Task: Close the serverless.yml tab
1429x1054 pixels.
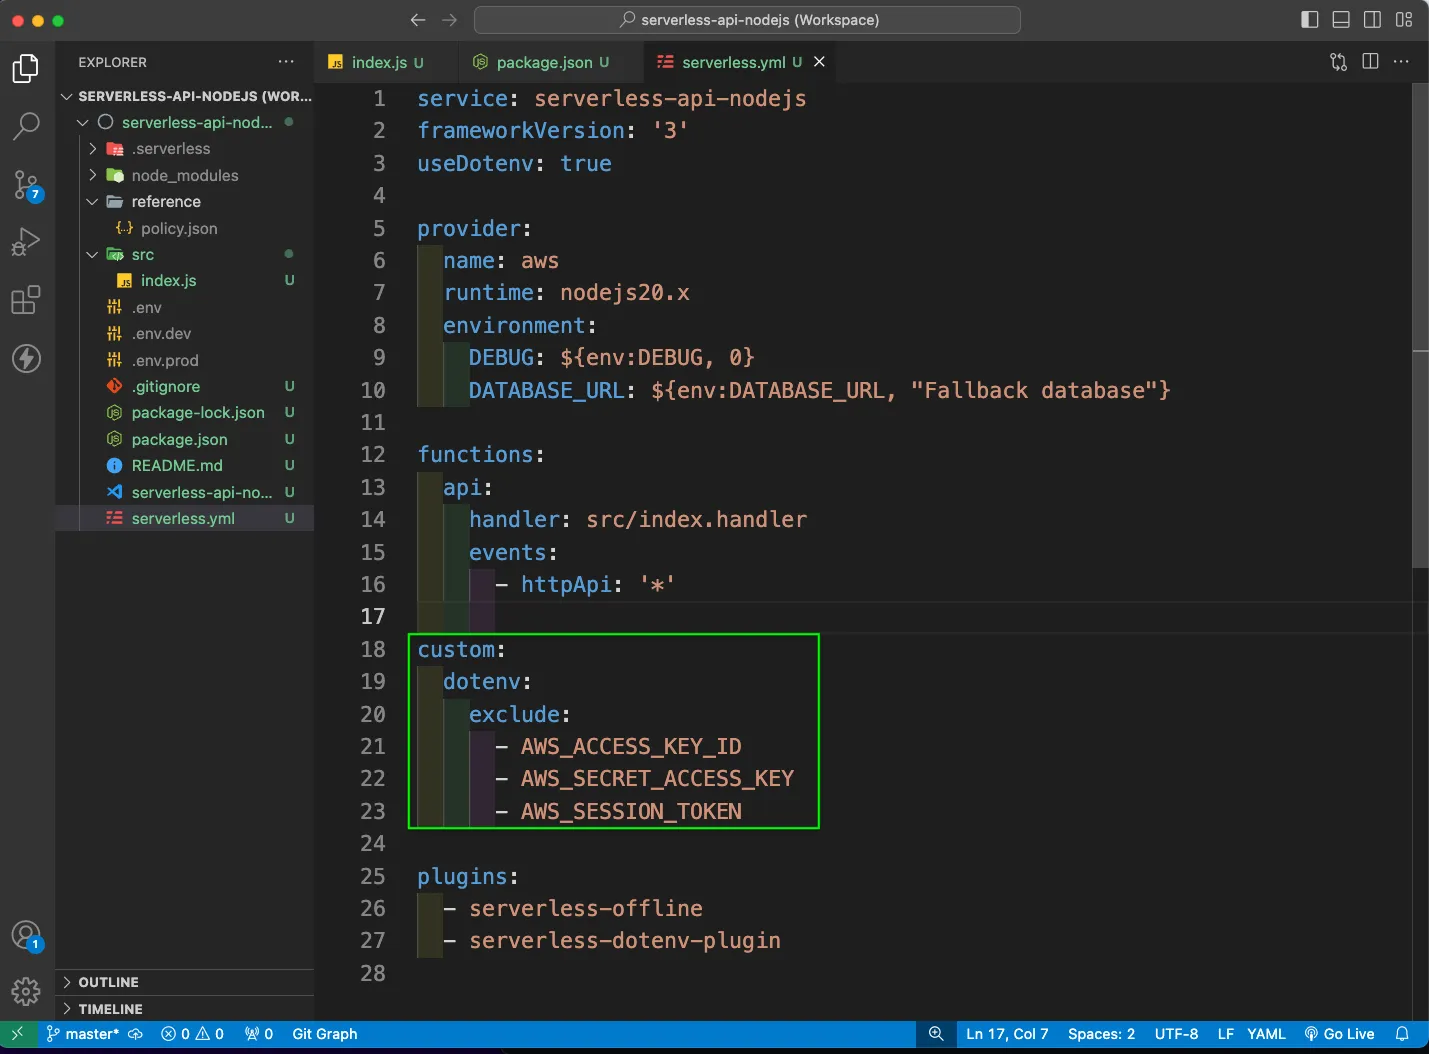Action: click(x=819, y=62)
